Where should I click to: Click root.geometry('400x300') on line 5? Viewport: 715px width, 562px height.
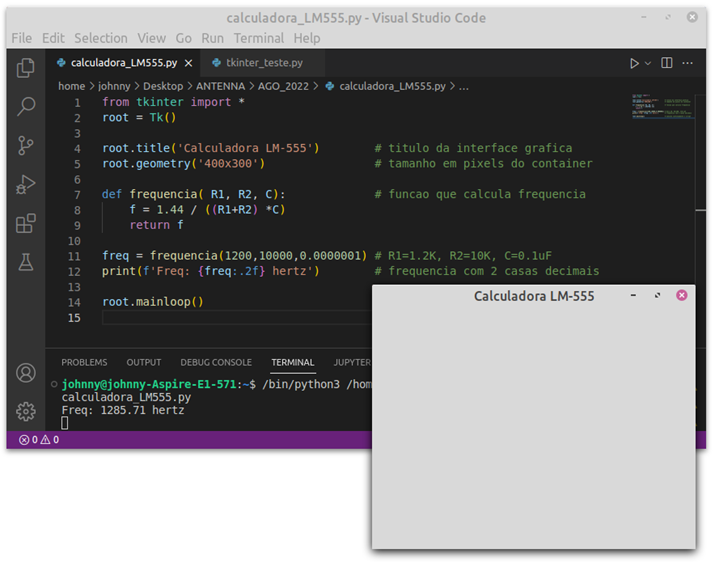tap(183, 163)
